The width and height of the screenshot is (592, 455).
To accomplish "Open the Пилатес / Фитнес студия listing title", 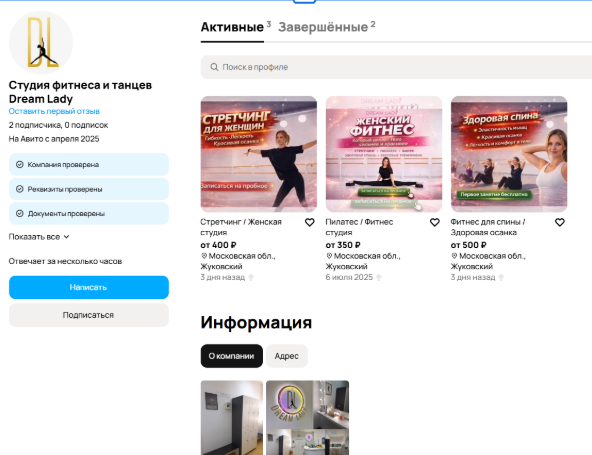I will click(x=359, y=227).
